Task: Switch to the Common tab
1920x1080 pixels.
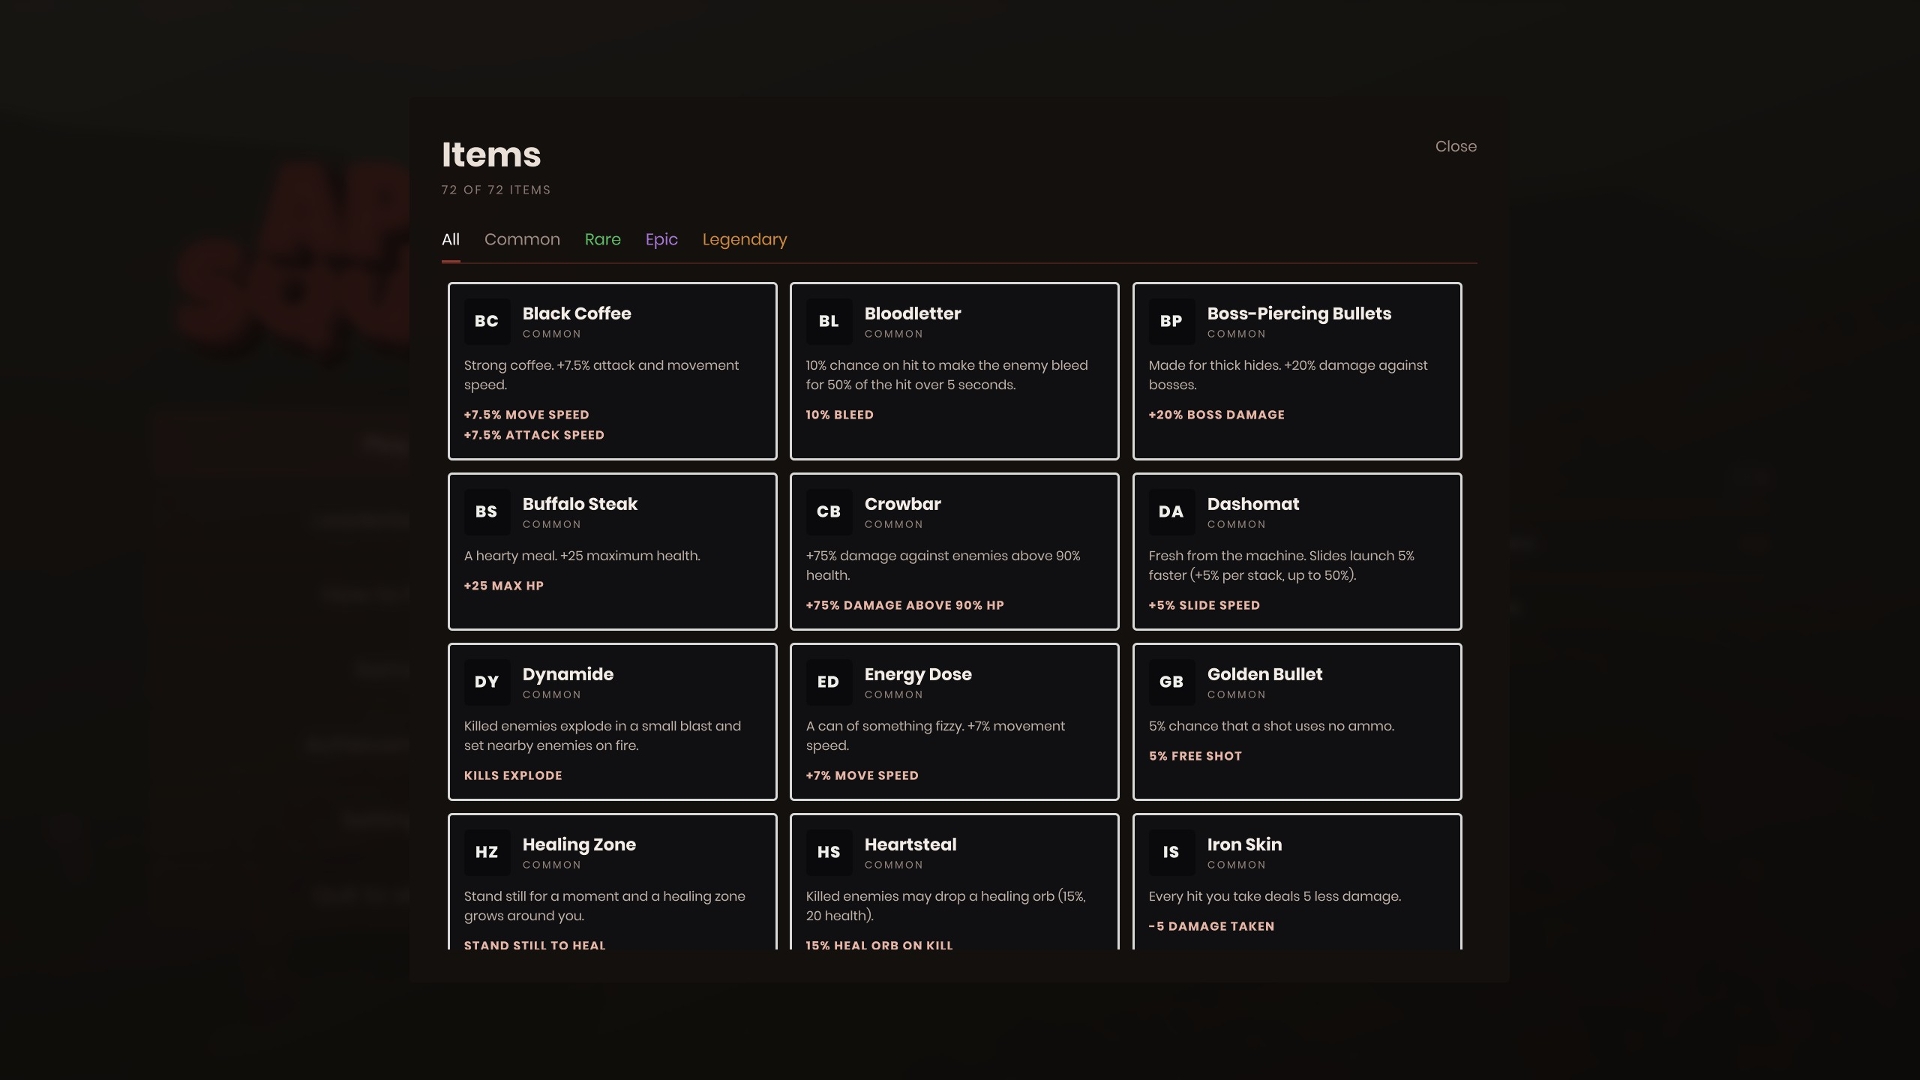Action: point(522,239)
